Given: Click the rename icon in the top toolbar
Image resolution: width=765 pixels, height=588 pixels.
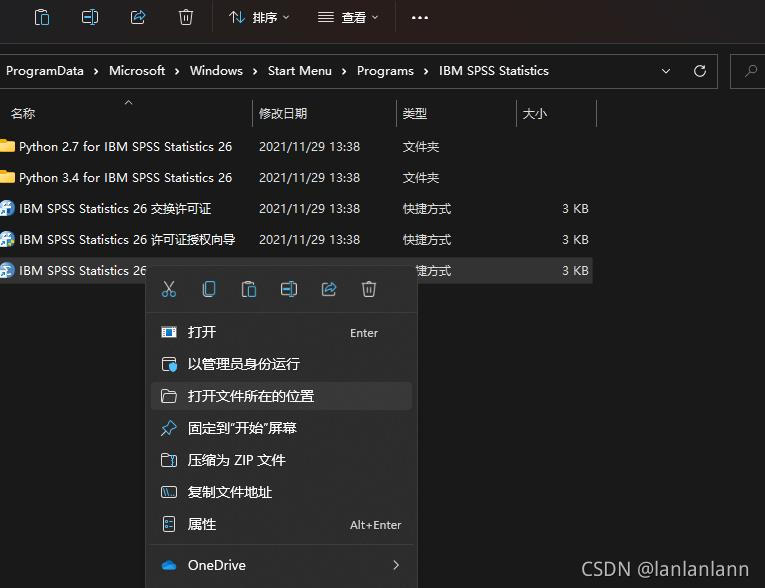Looking at the screenshot, I should click(x=90, y=18).
